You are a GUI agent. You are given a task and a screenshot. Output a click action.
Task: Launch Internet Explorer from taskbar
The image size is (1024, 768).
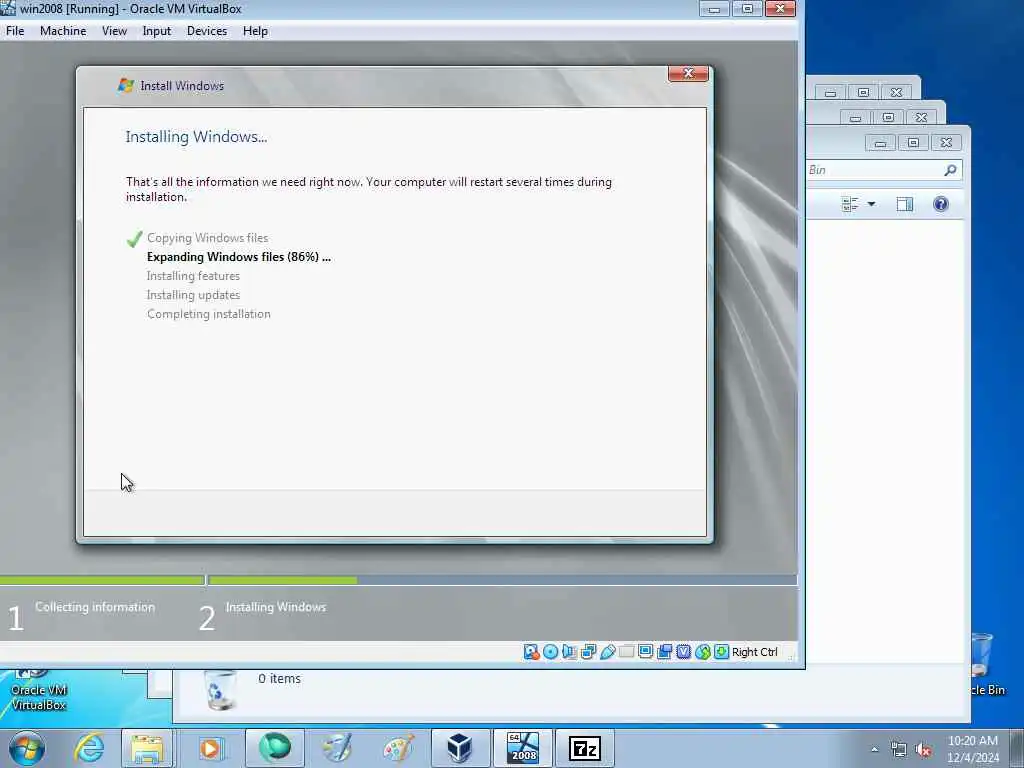[89, 748]
